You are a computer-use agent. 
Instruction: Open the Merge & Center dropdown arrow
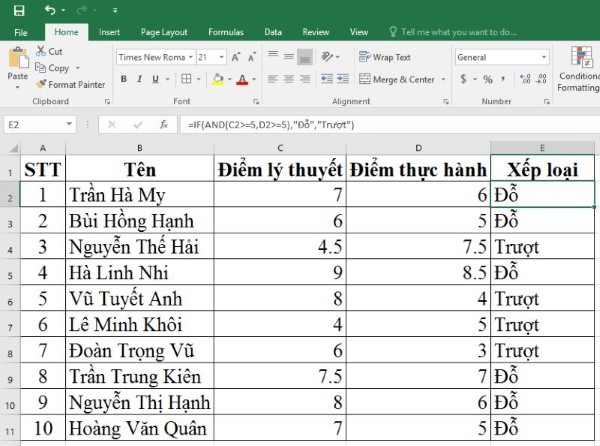[x=443, y=80]
